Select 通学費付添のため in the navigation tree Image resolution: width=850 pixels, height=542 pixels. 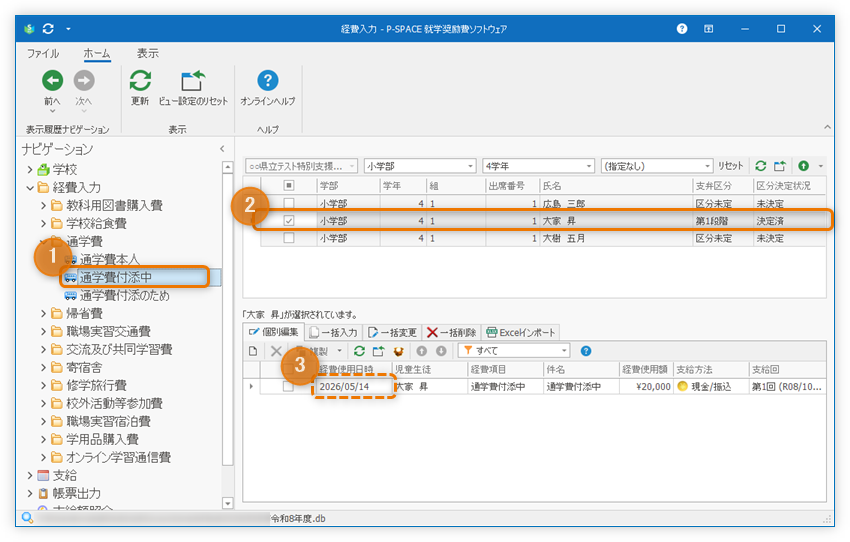tap(124, 295)
